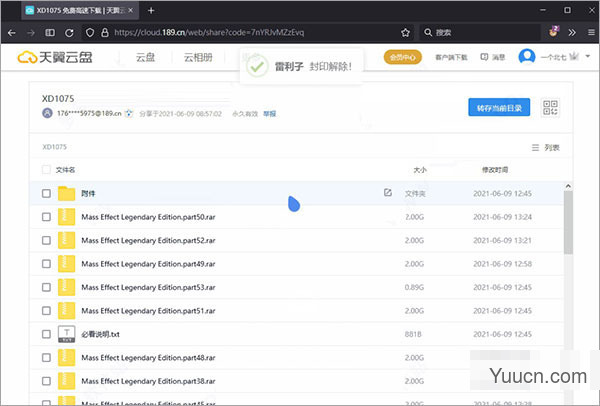The image size is (600, 406).
Task: Reload the page with the refresh icon
Action: (x=69, y=33)
